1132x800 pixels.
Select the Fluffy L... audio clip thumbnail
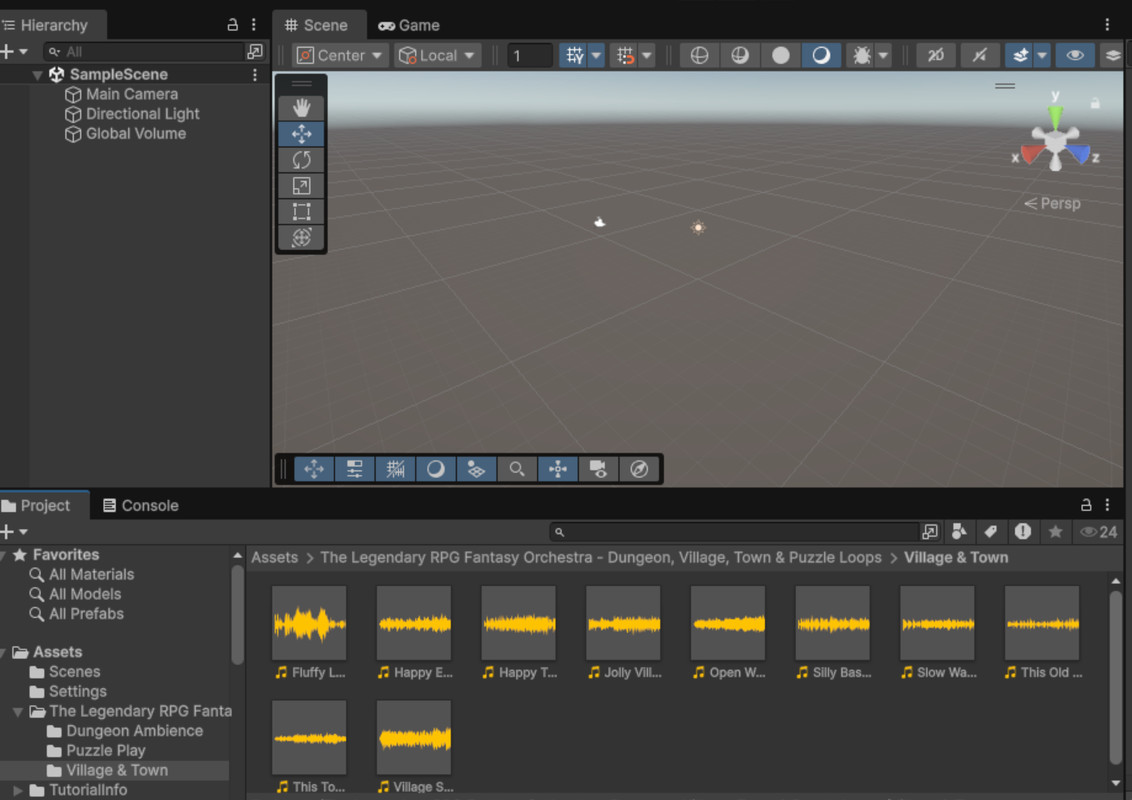[x=309, y=623]
